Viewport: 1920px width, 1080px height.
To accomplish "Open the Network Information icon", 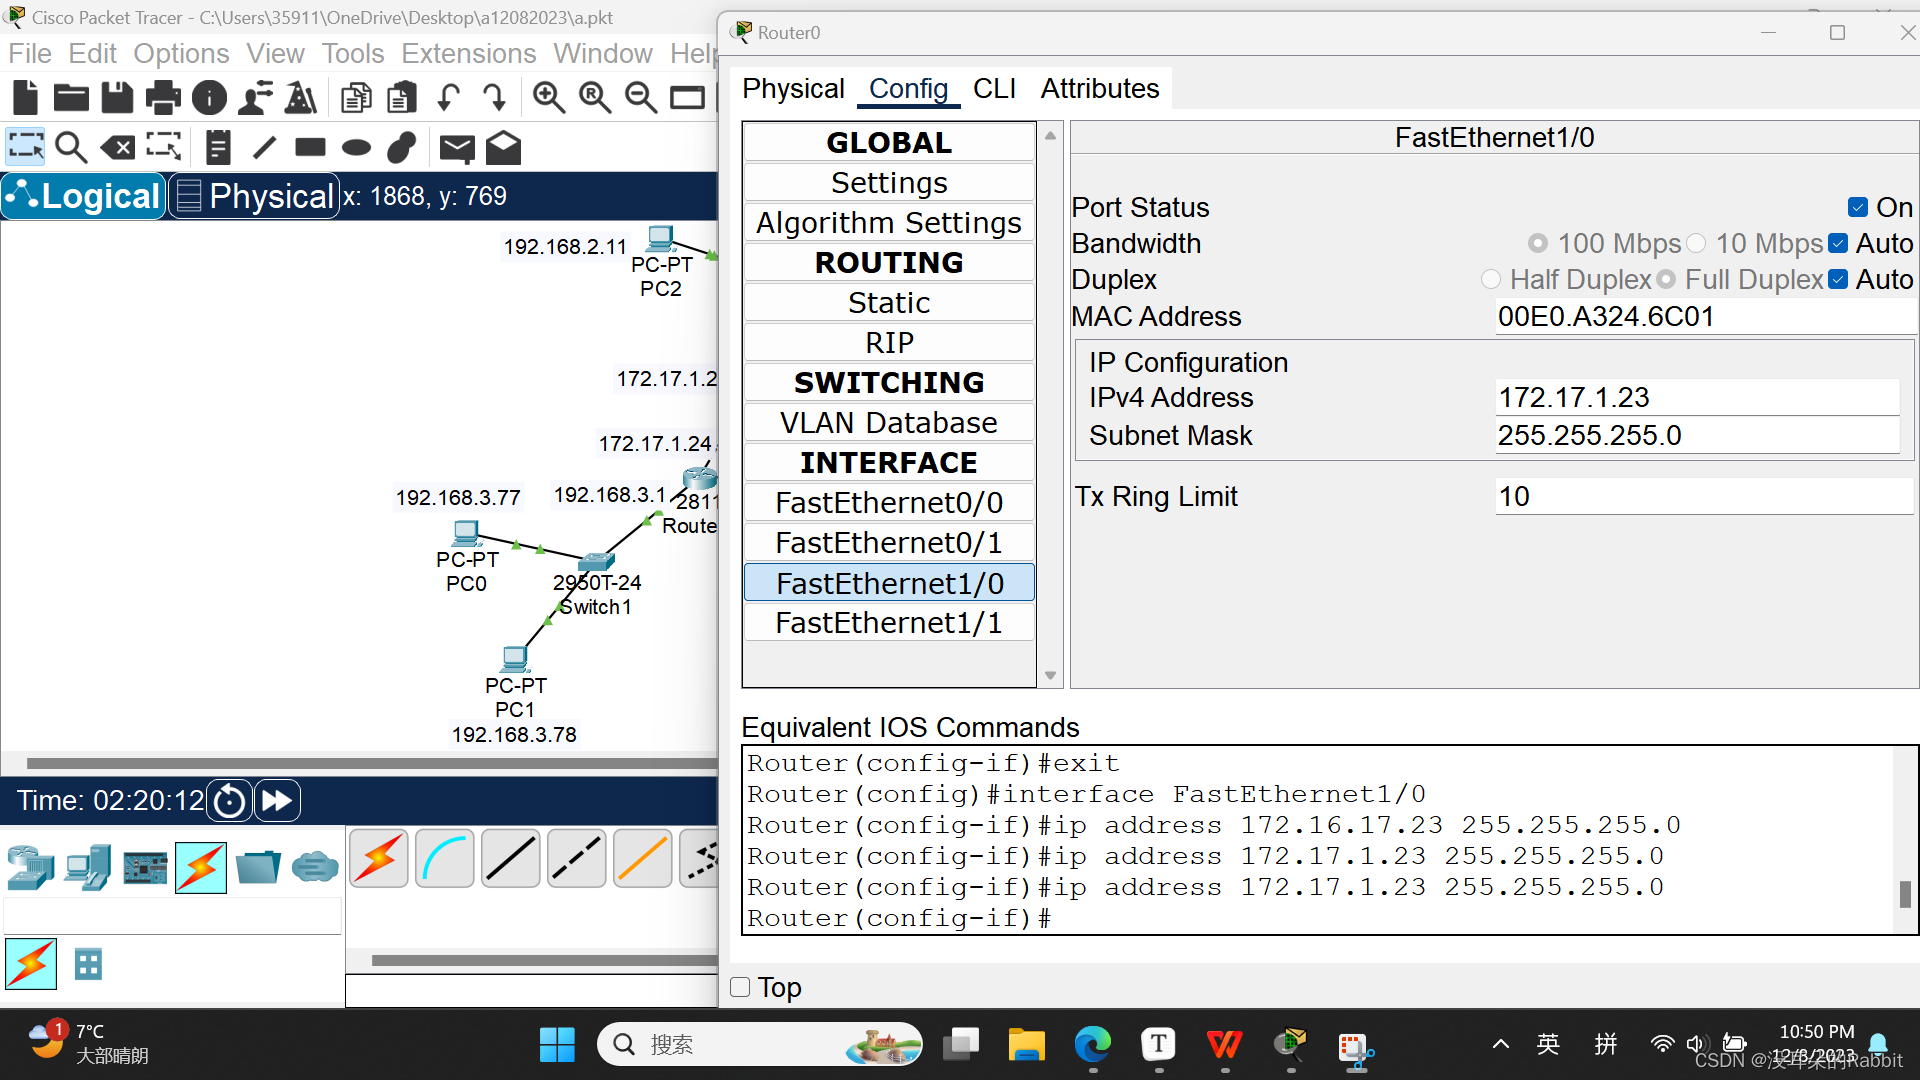I will 209,97.
